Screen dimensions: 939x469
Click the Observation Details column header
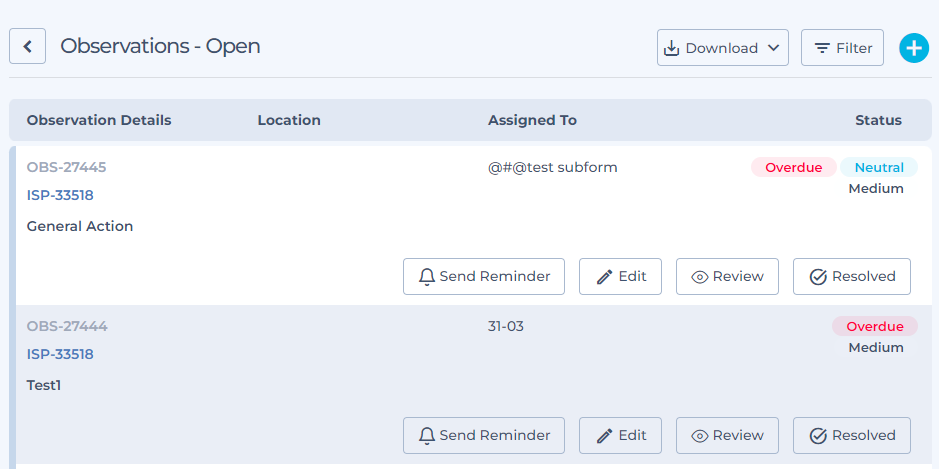(99, 120)
